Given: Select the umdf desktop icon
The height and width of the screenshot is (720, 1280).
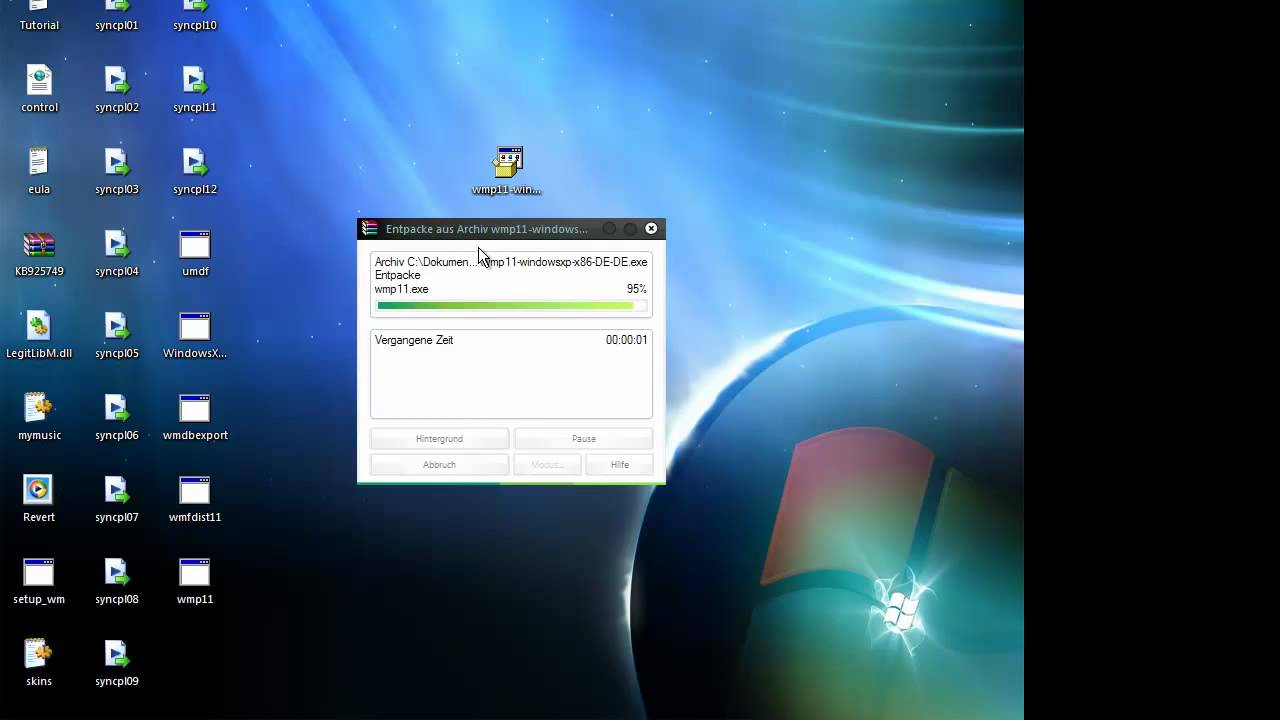Looking at the screenshot, I should click(x=195, y=252).
